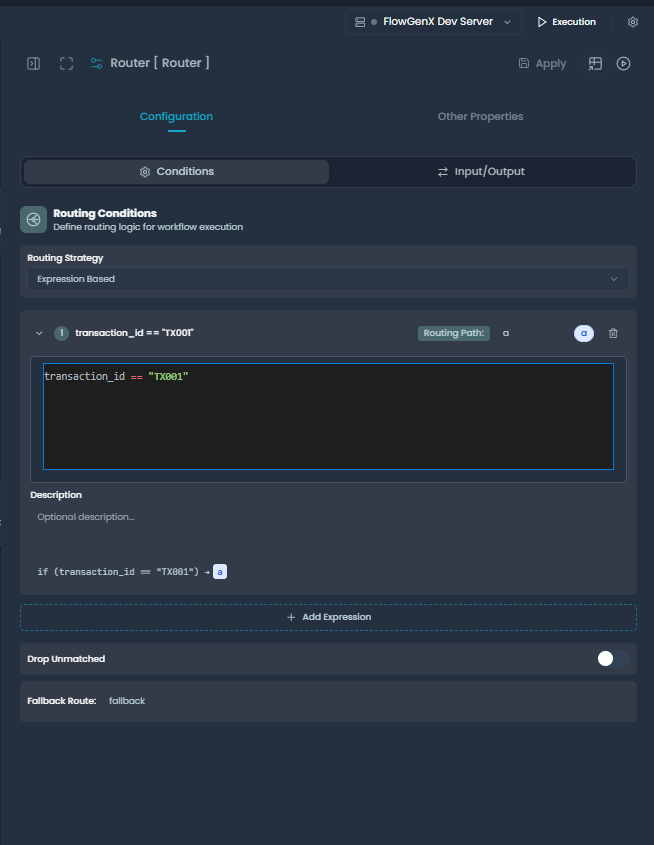
Task: Click the layout template icon beside Apply
Action: coord(595,64)
